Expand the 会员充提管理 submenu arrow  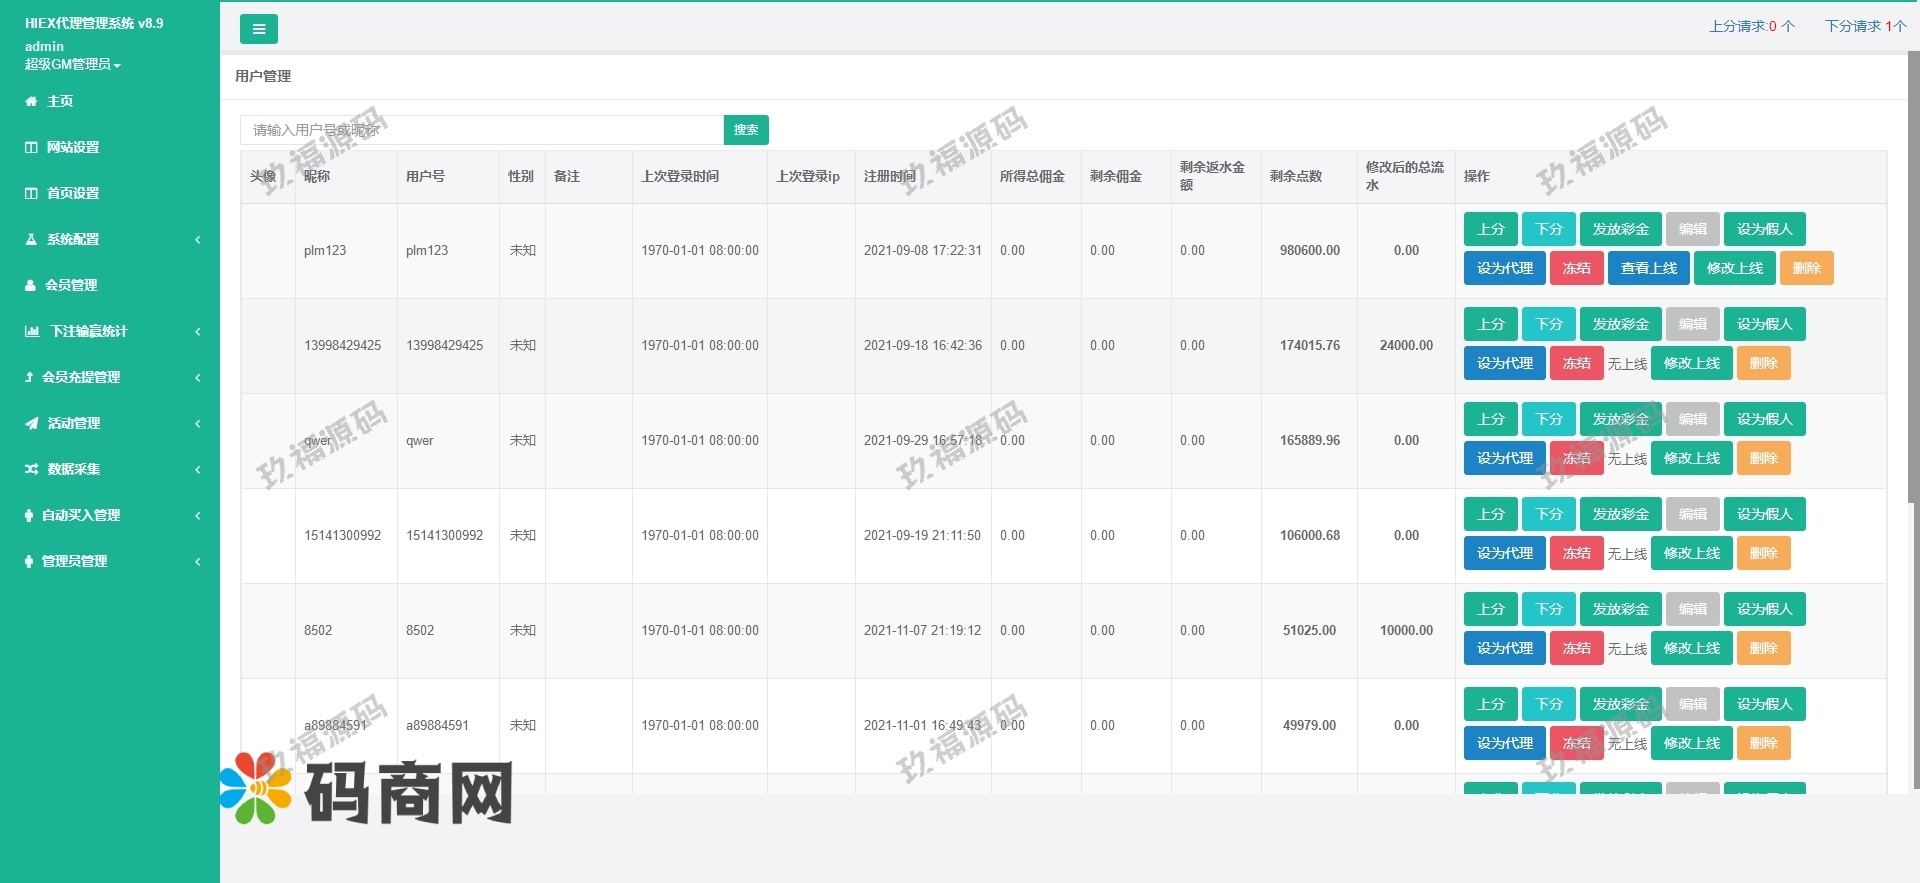(198, 377)
